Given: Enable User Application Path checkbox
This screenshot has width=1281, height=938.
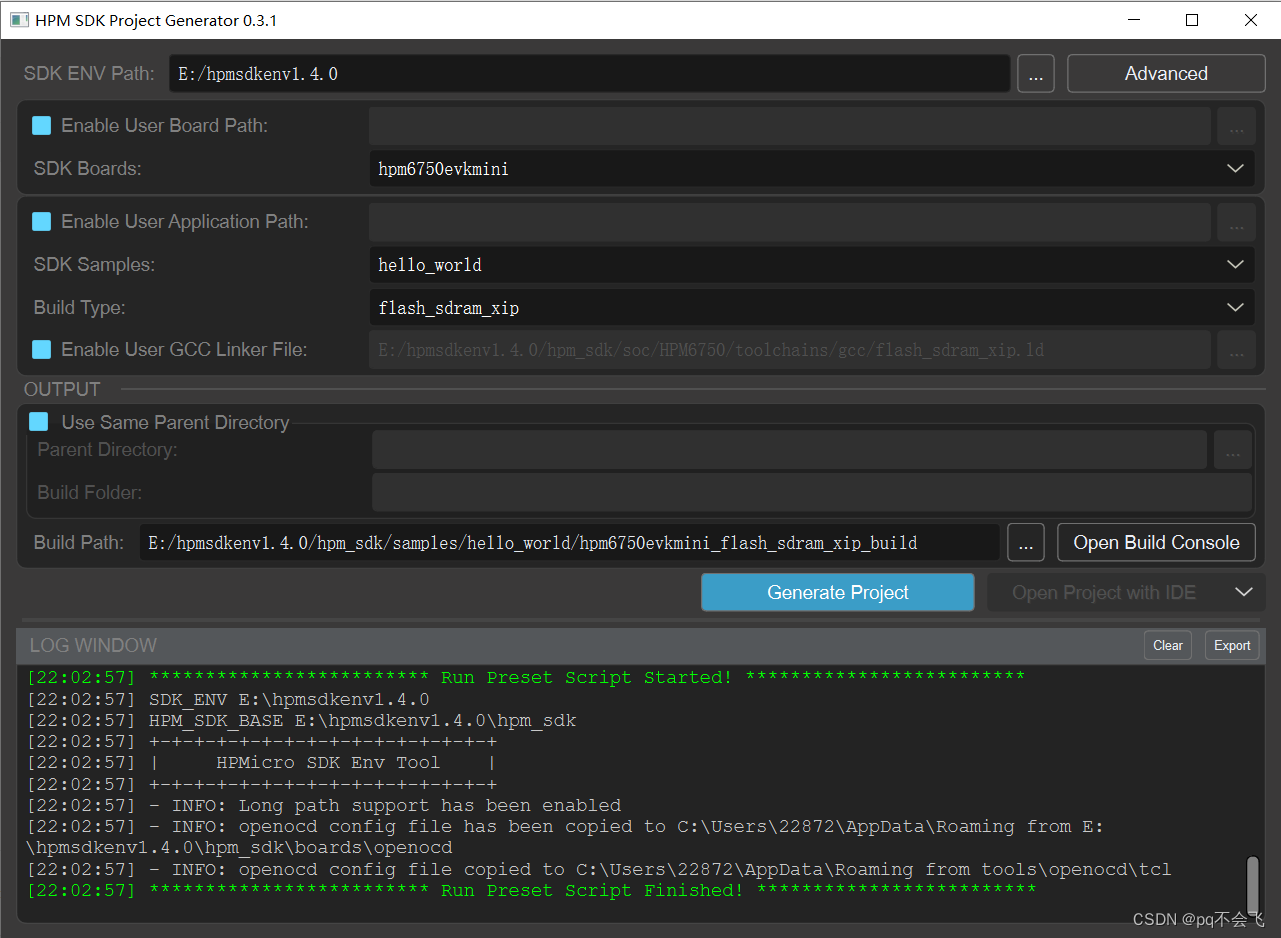Looking at the screenshot, I should tap(41, 221).
